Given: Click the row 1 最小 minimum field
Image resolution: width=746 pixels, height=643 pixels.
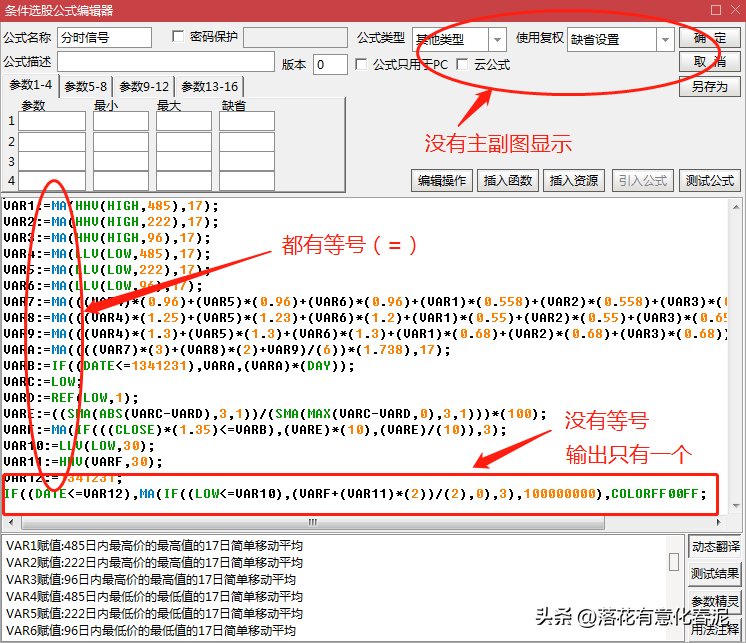Looking at the screenshot, I should pos(121,121).
